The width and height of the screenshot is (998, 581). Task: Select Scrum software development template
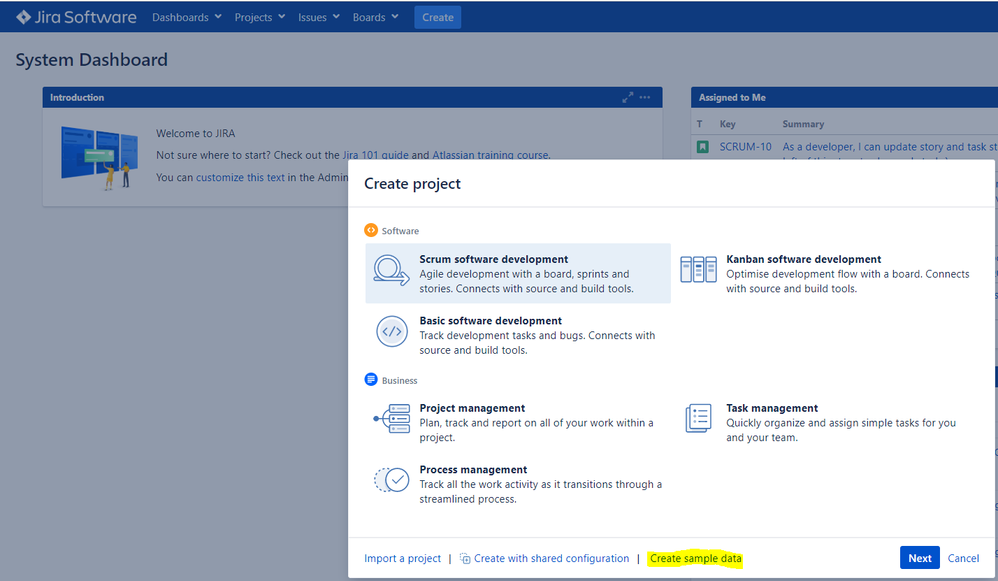[x=517, y=273]
